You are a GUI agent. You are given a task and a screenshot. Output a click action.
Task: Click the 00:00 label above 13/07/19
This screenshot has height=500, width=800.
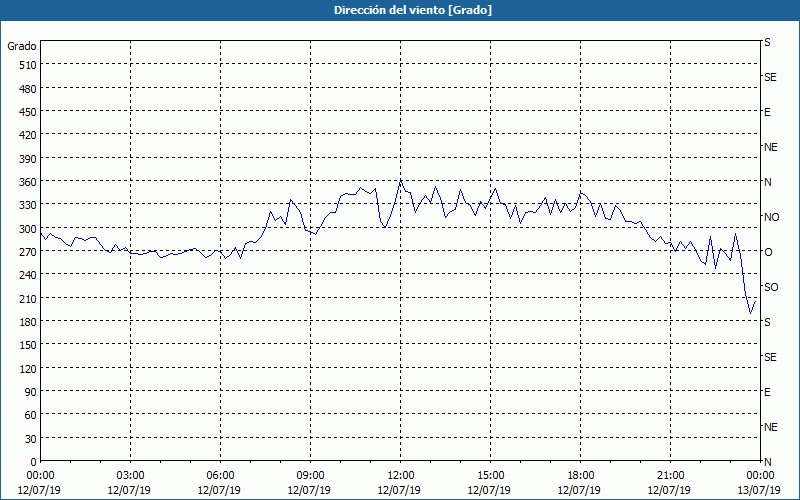[760, 476]
